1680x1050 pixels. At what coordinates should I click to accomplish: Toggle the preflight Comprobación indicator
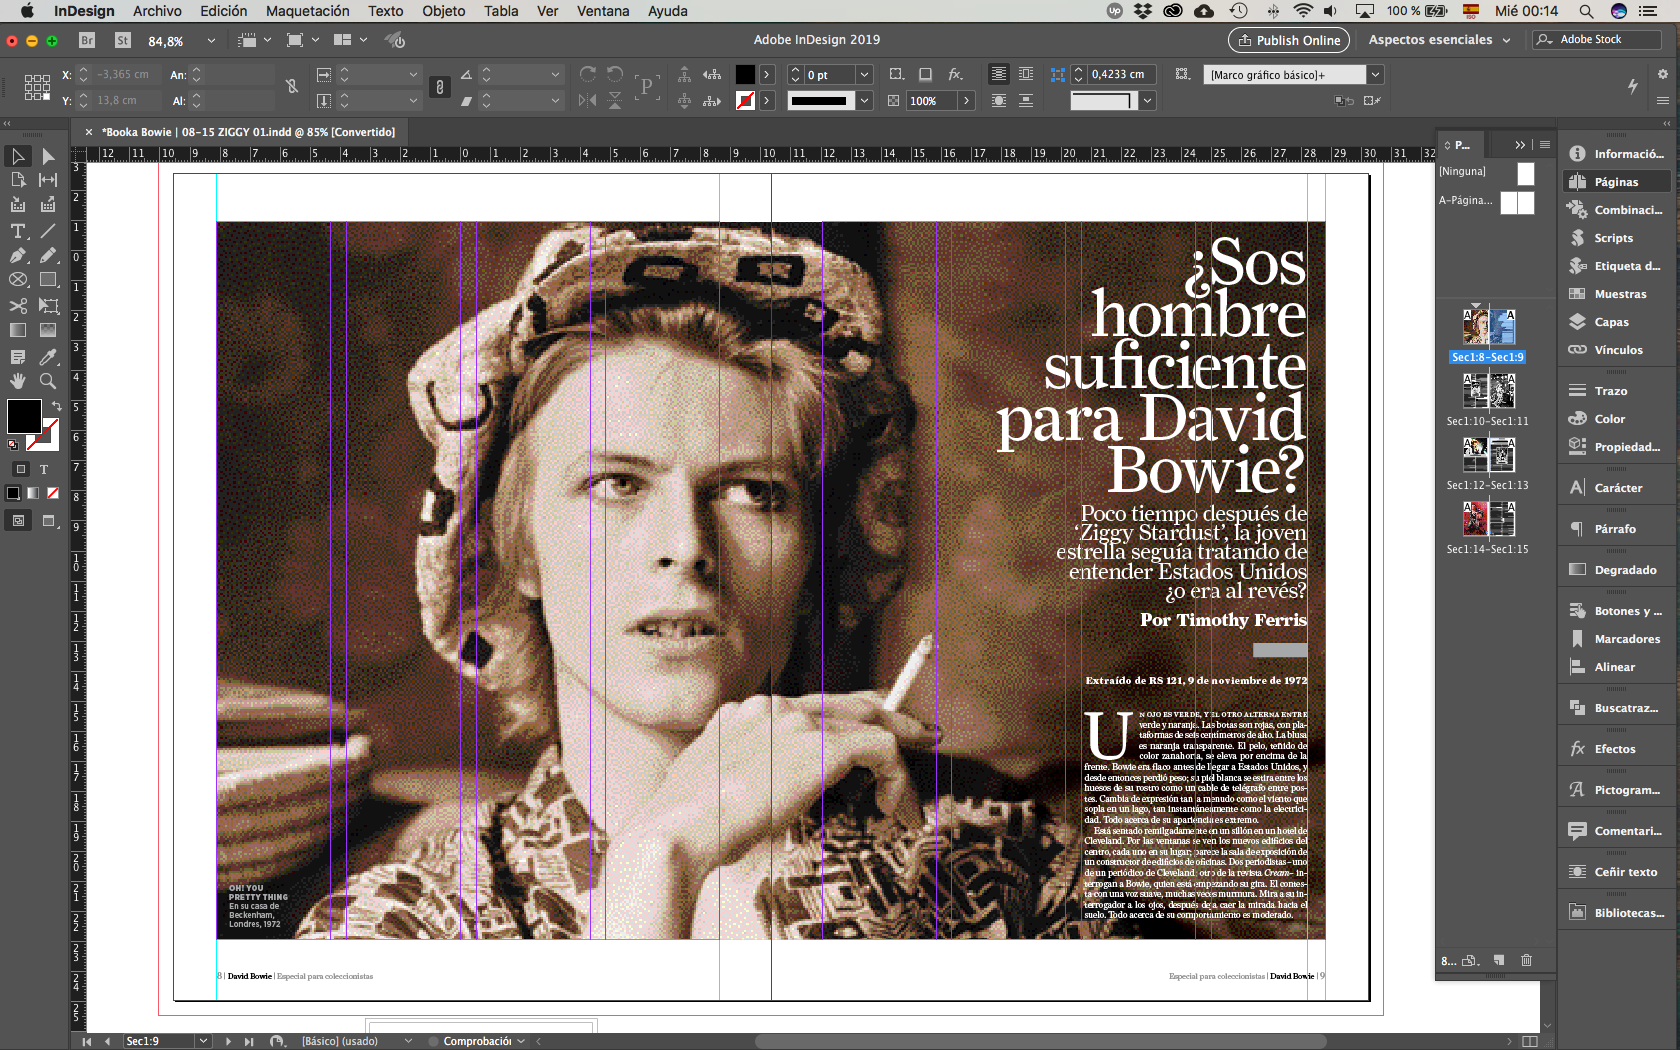click(433, 1041)
